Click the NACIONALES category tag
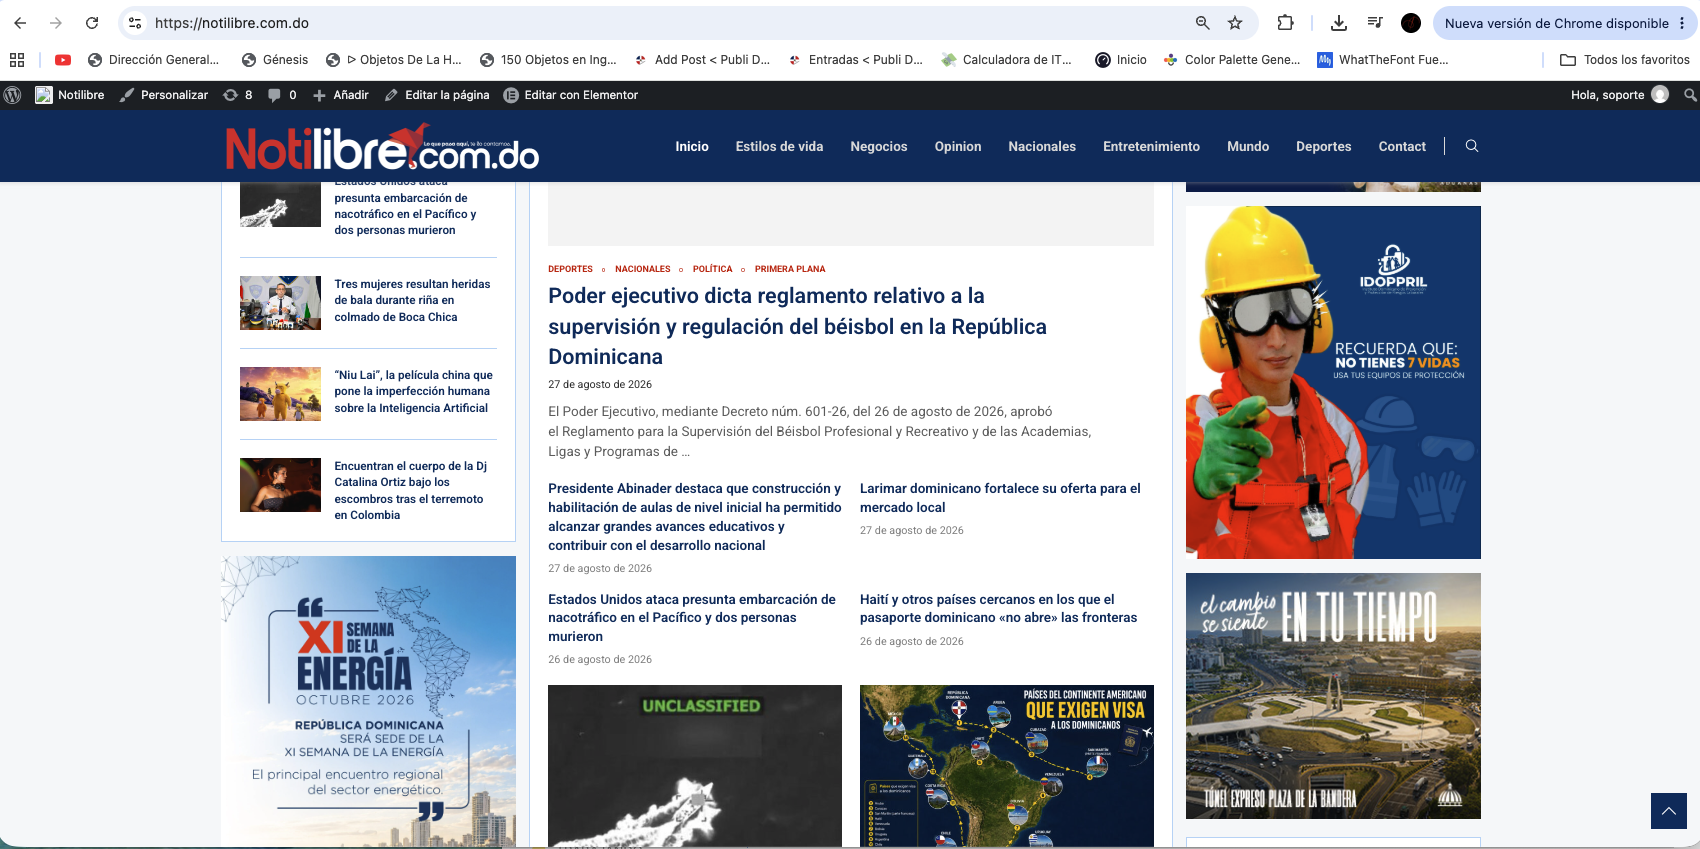1700x849 pixels. pyautogui.click(x=643, y=269)
